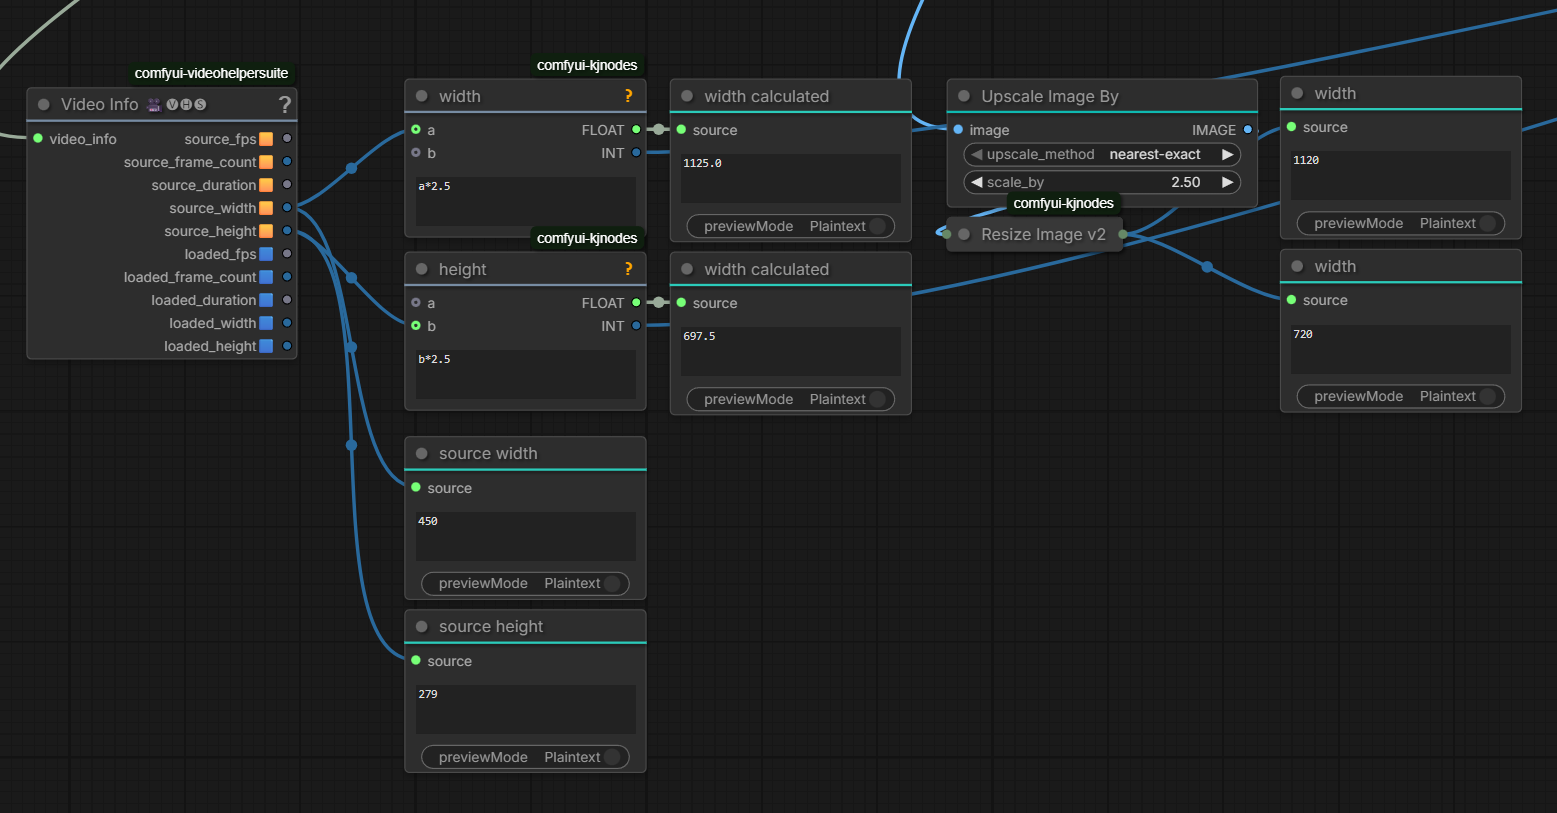The height and width of the screenshot is (813, 1557).
Task: Toggle previewMode in the width node showing 720
Action: [x=1400, y=396]
